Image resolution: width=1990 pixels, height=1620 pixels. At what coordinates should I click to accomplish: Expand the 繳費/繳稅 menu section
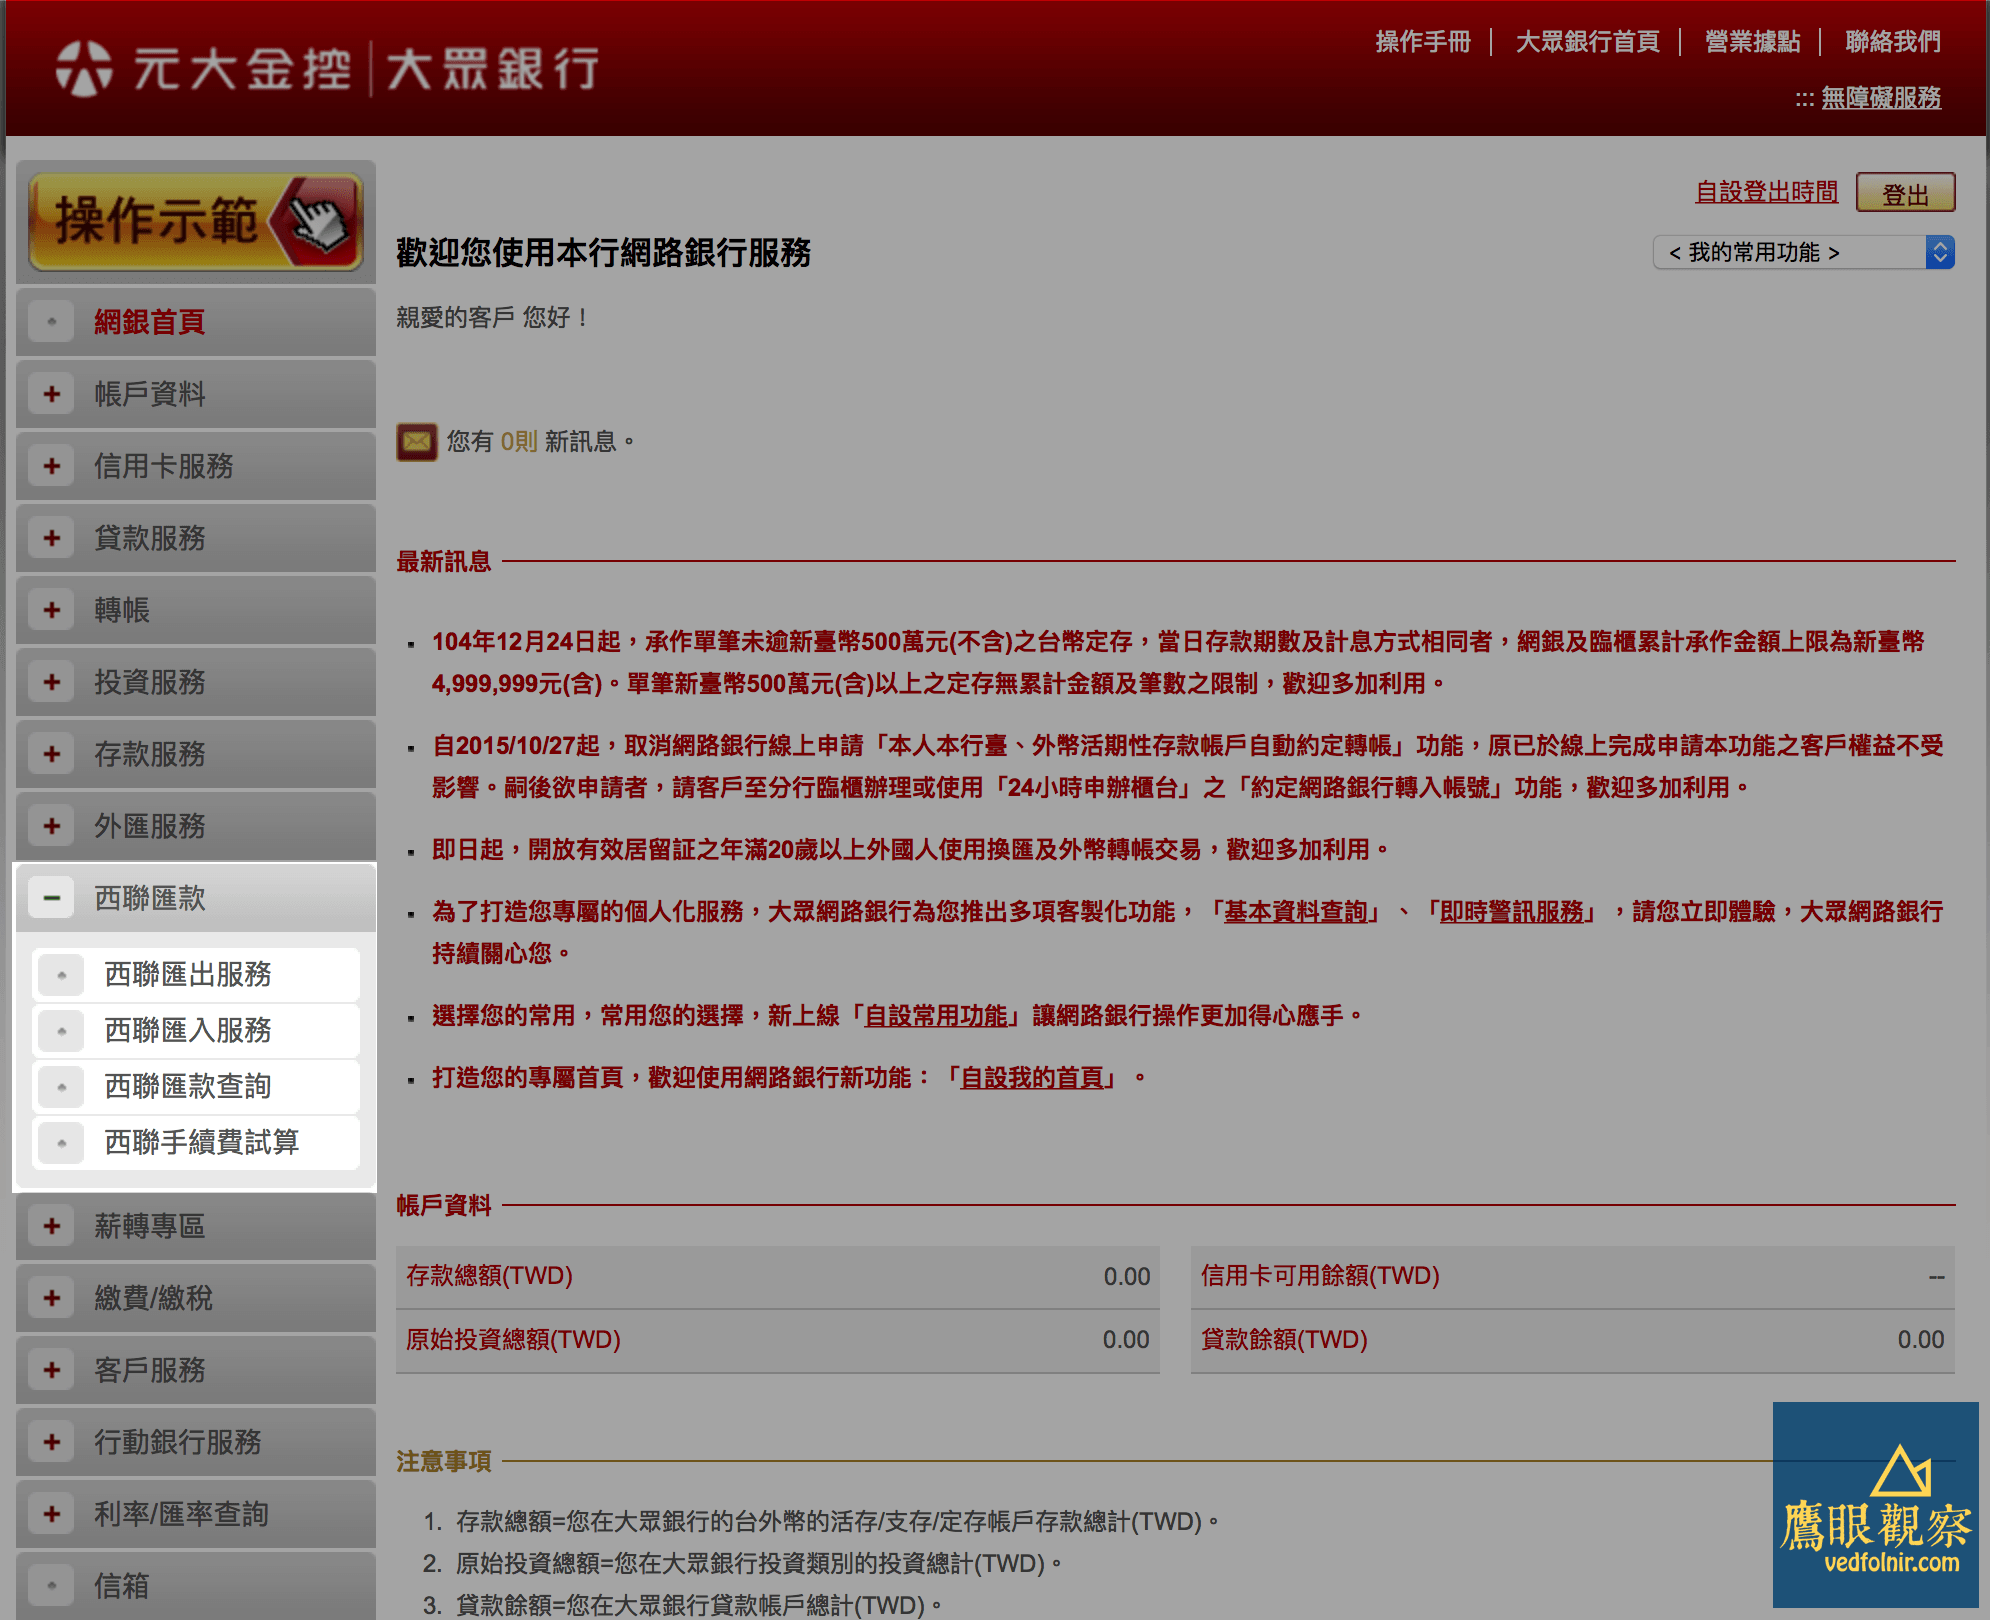(196, 1298)
